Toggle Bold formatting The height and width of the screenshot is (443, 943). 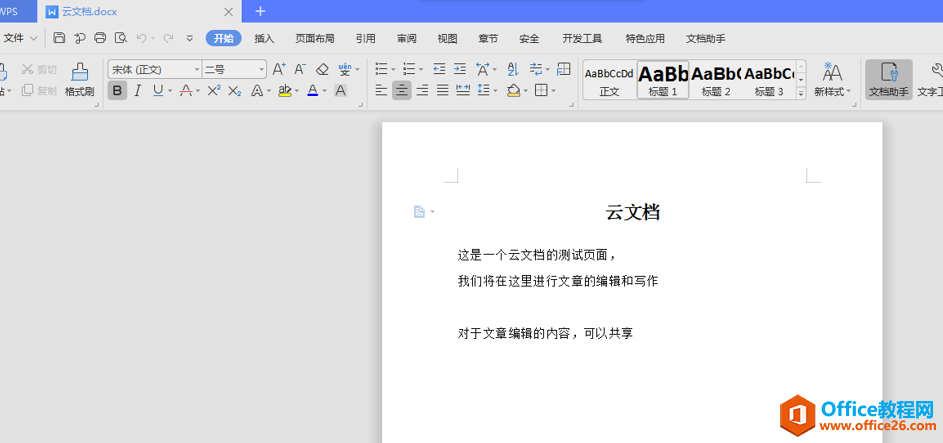coord(117,91)
